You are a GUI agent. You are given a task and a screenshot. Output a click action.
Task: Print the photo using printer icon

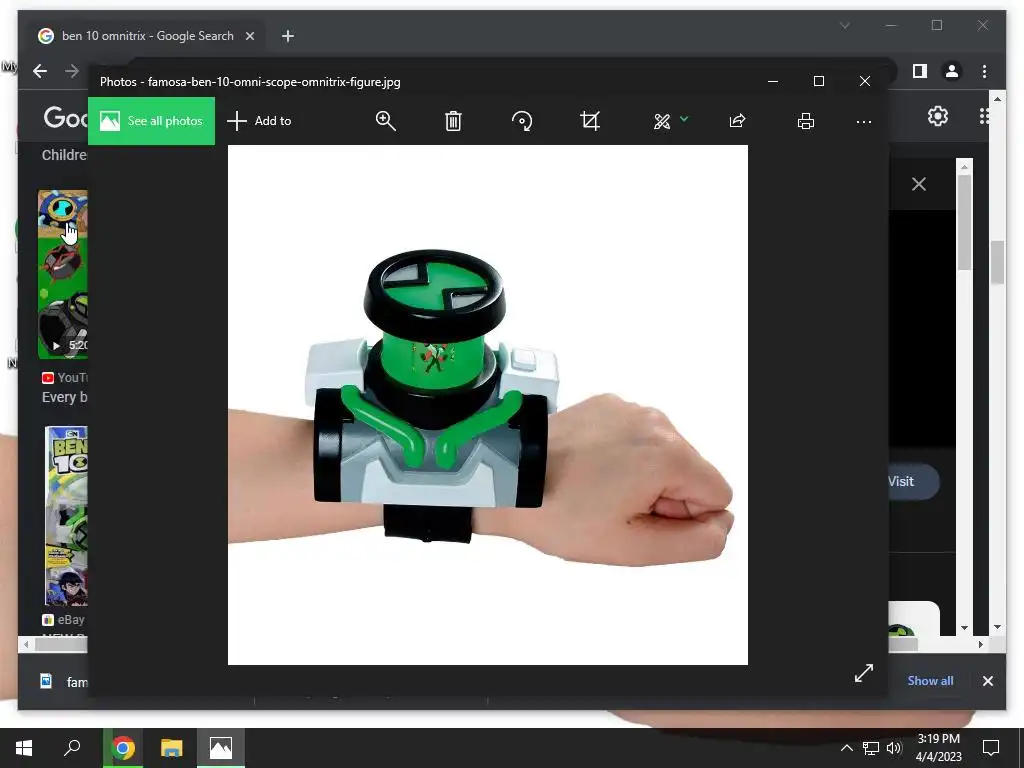click(x=806, y=121)
